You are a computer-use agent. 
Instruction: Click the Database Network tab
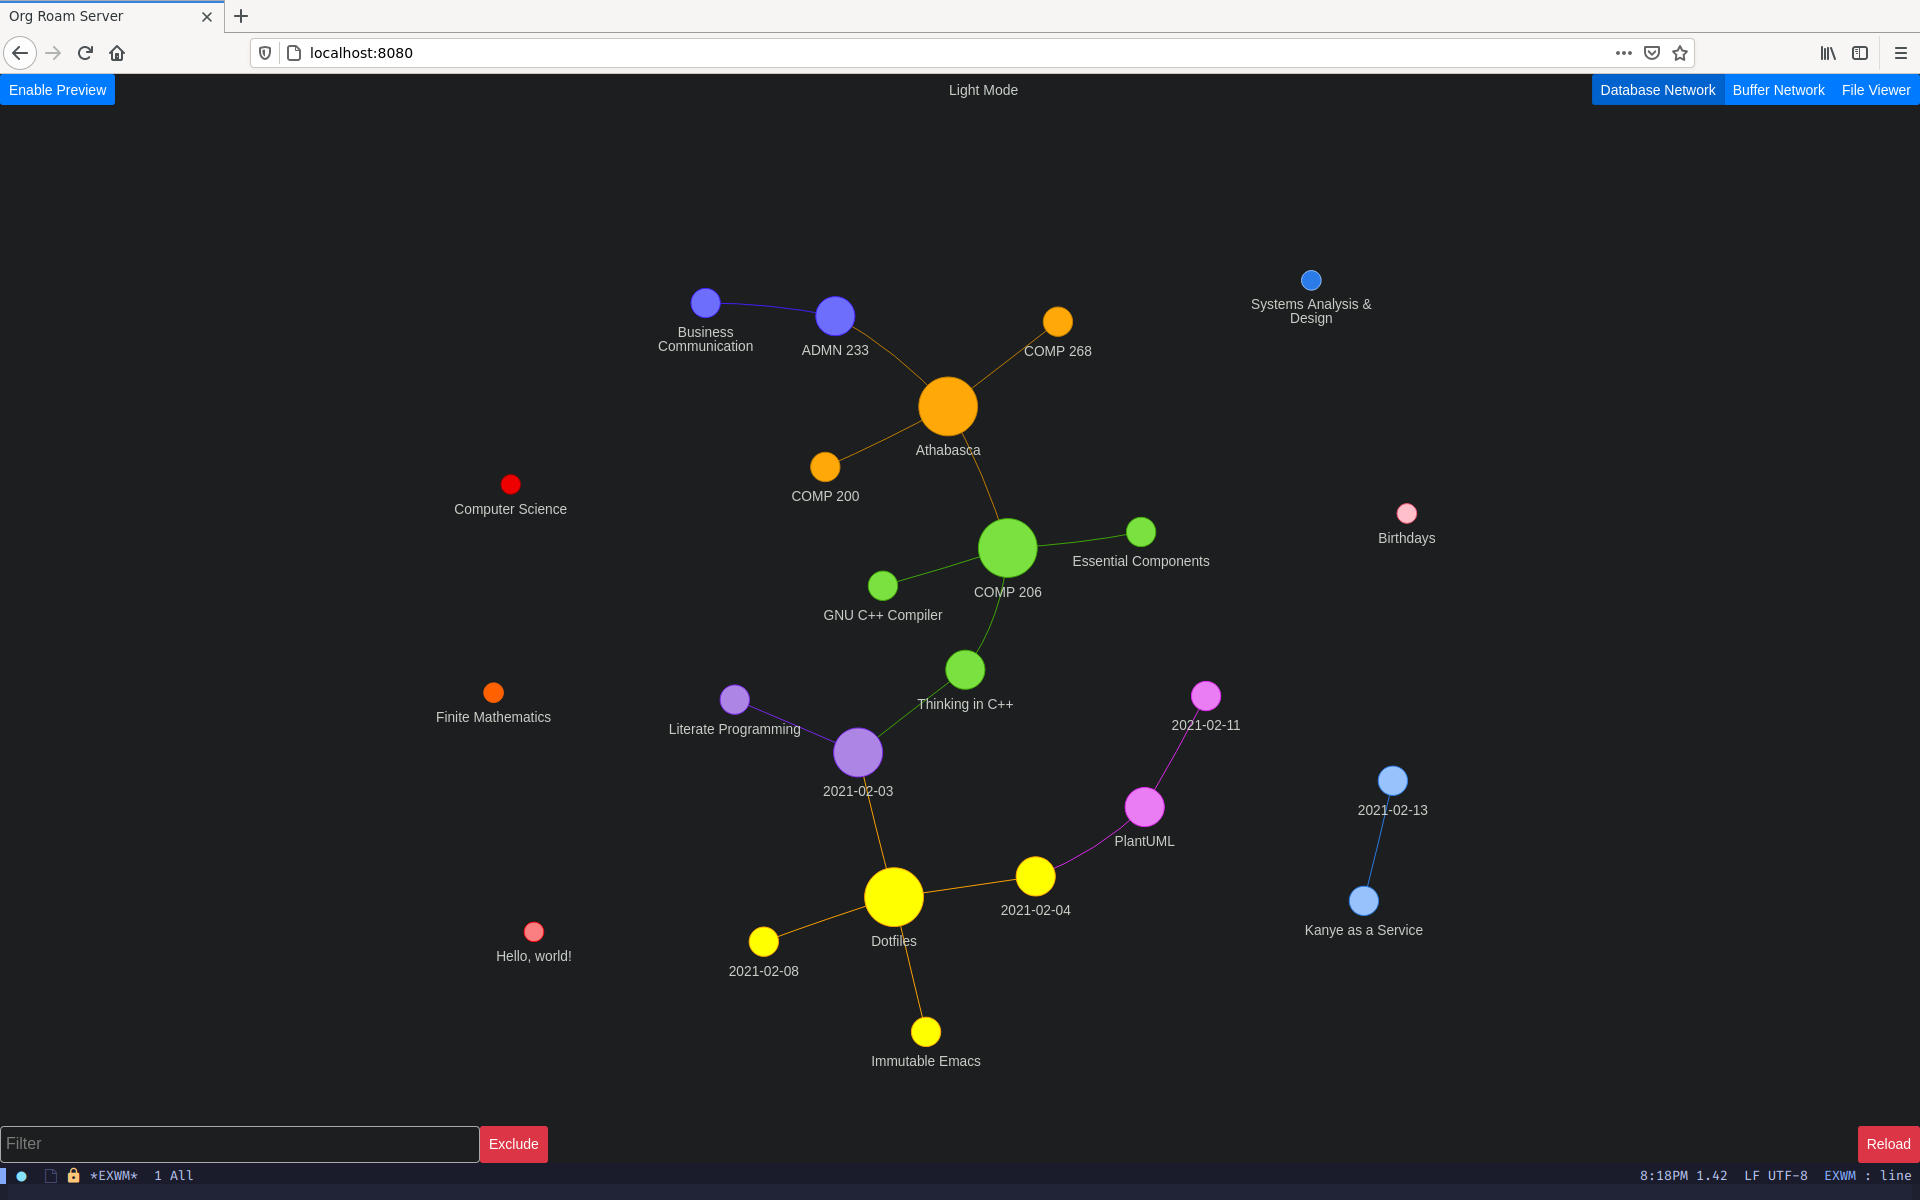1657,90
